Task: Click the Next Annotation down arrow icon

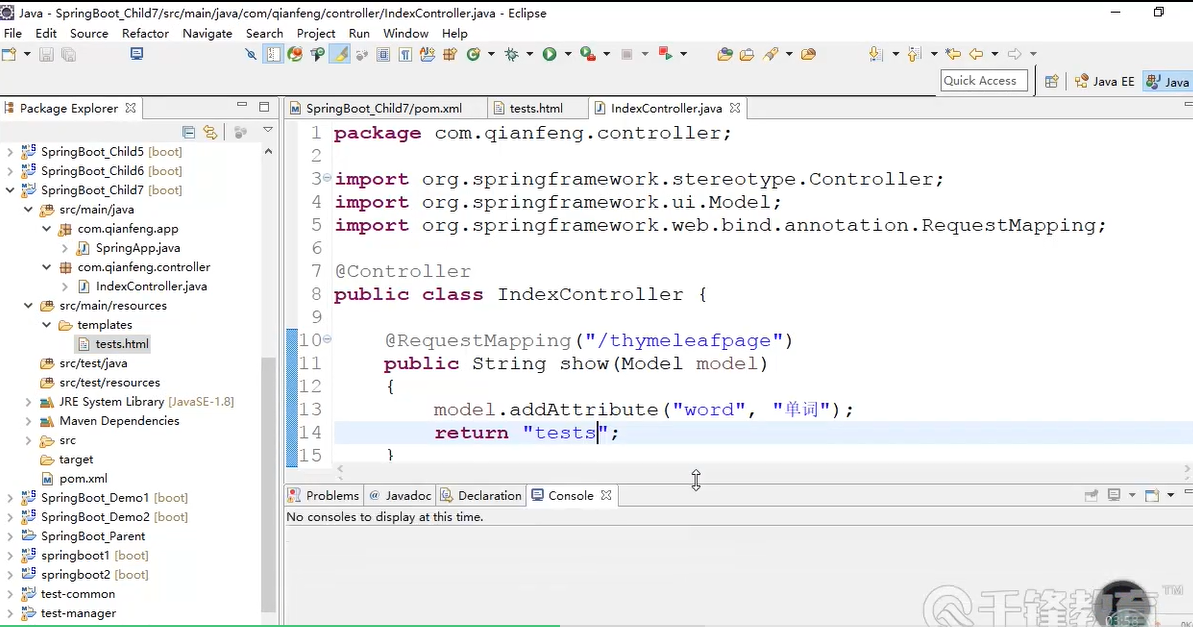Action: pos(875,54)
